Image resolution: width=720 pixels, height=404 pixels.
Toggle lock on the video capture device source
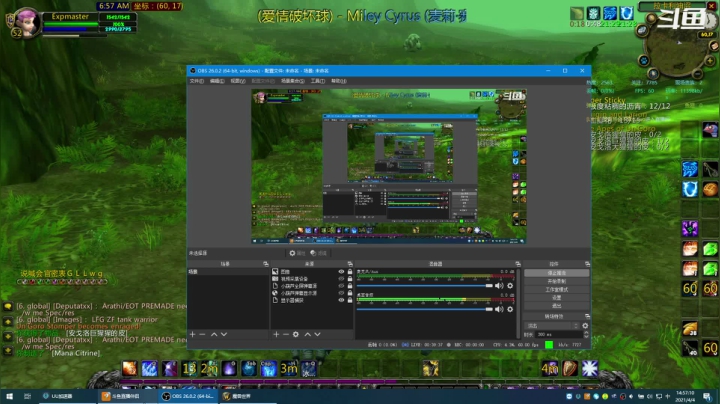pos(350,279)
